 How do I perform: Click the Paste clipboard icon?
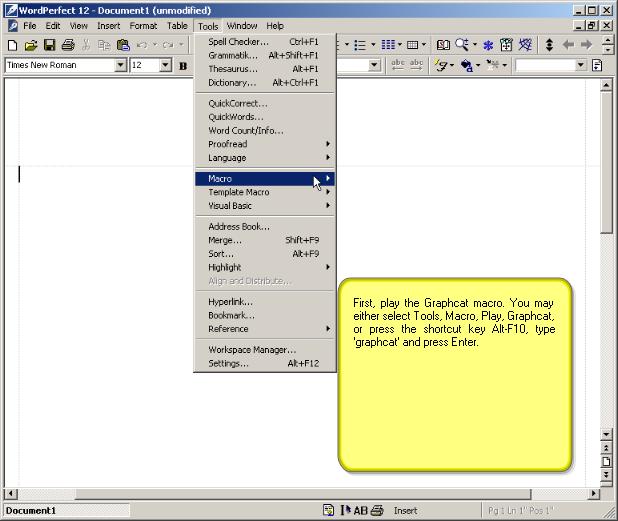pos(123,45)
